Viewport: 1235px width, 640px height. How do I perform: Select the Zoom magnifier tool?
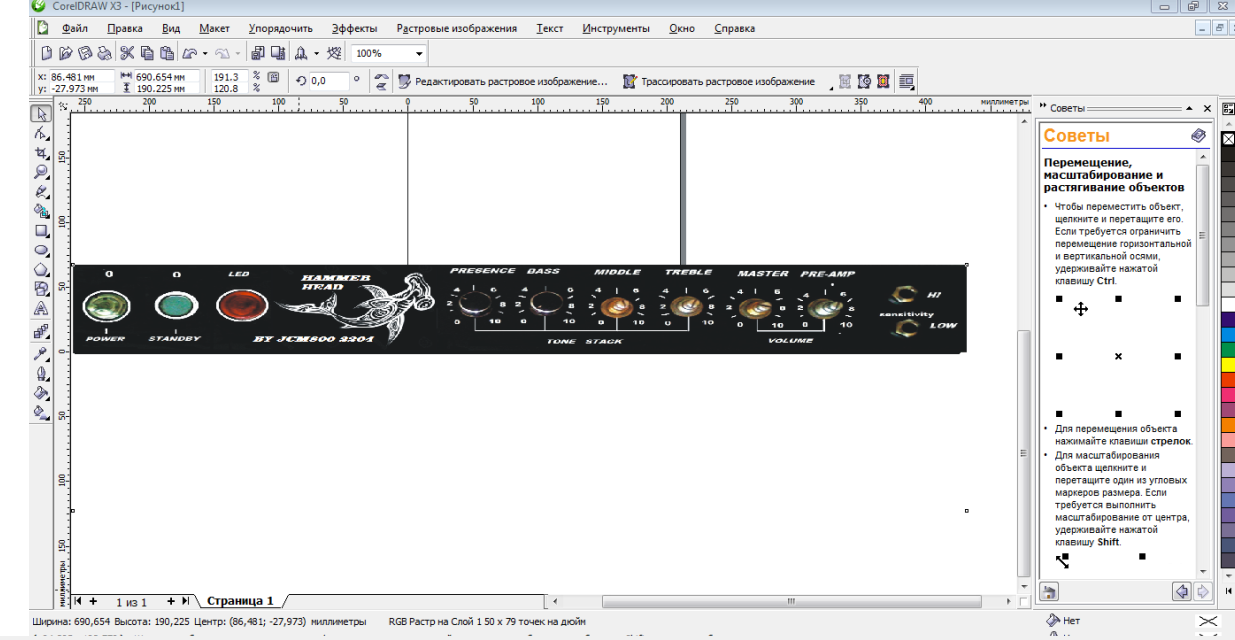pos(41,172)
